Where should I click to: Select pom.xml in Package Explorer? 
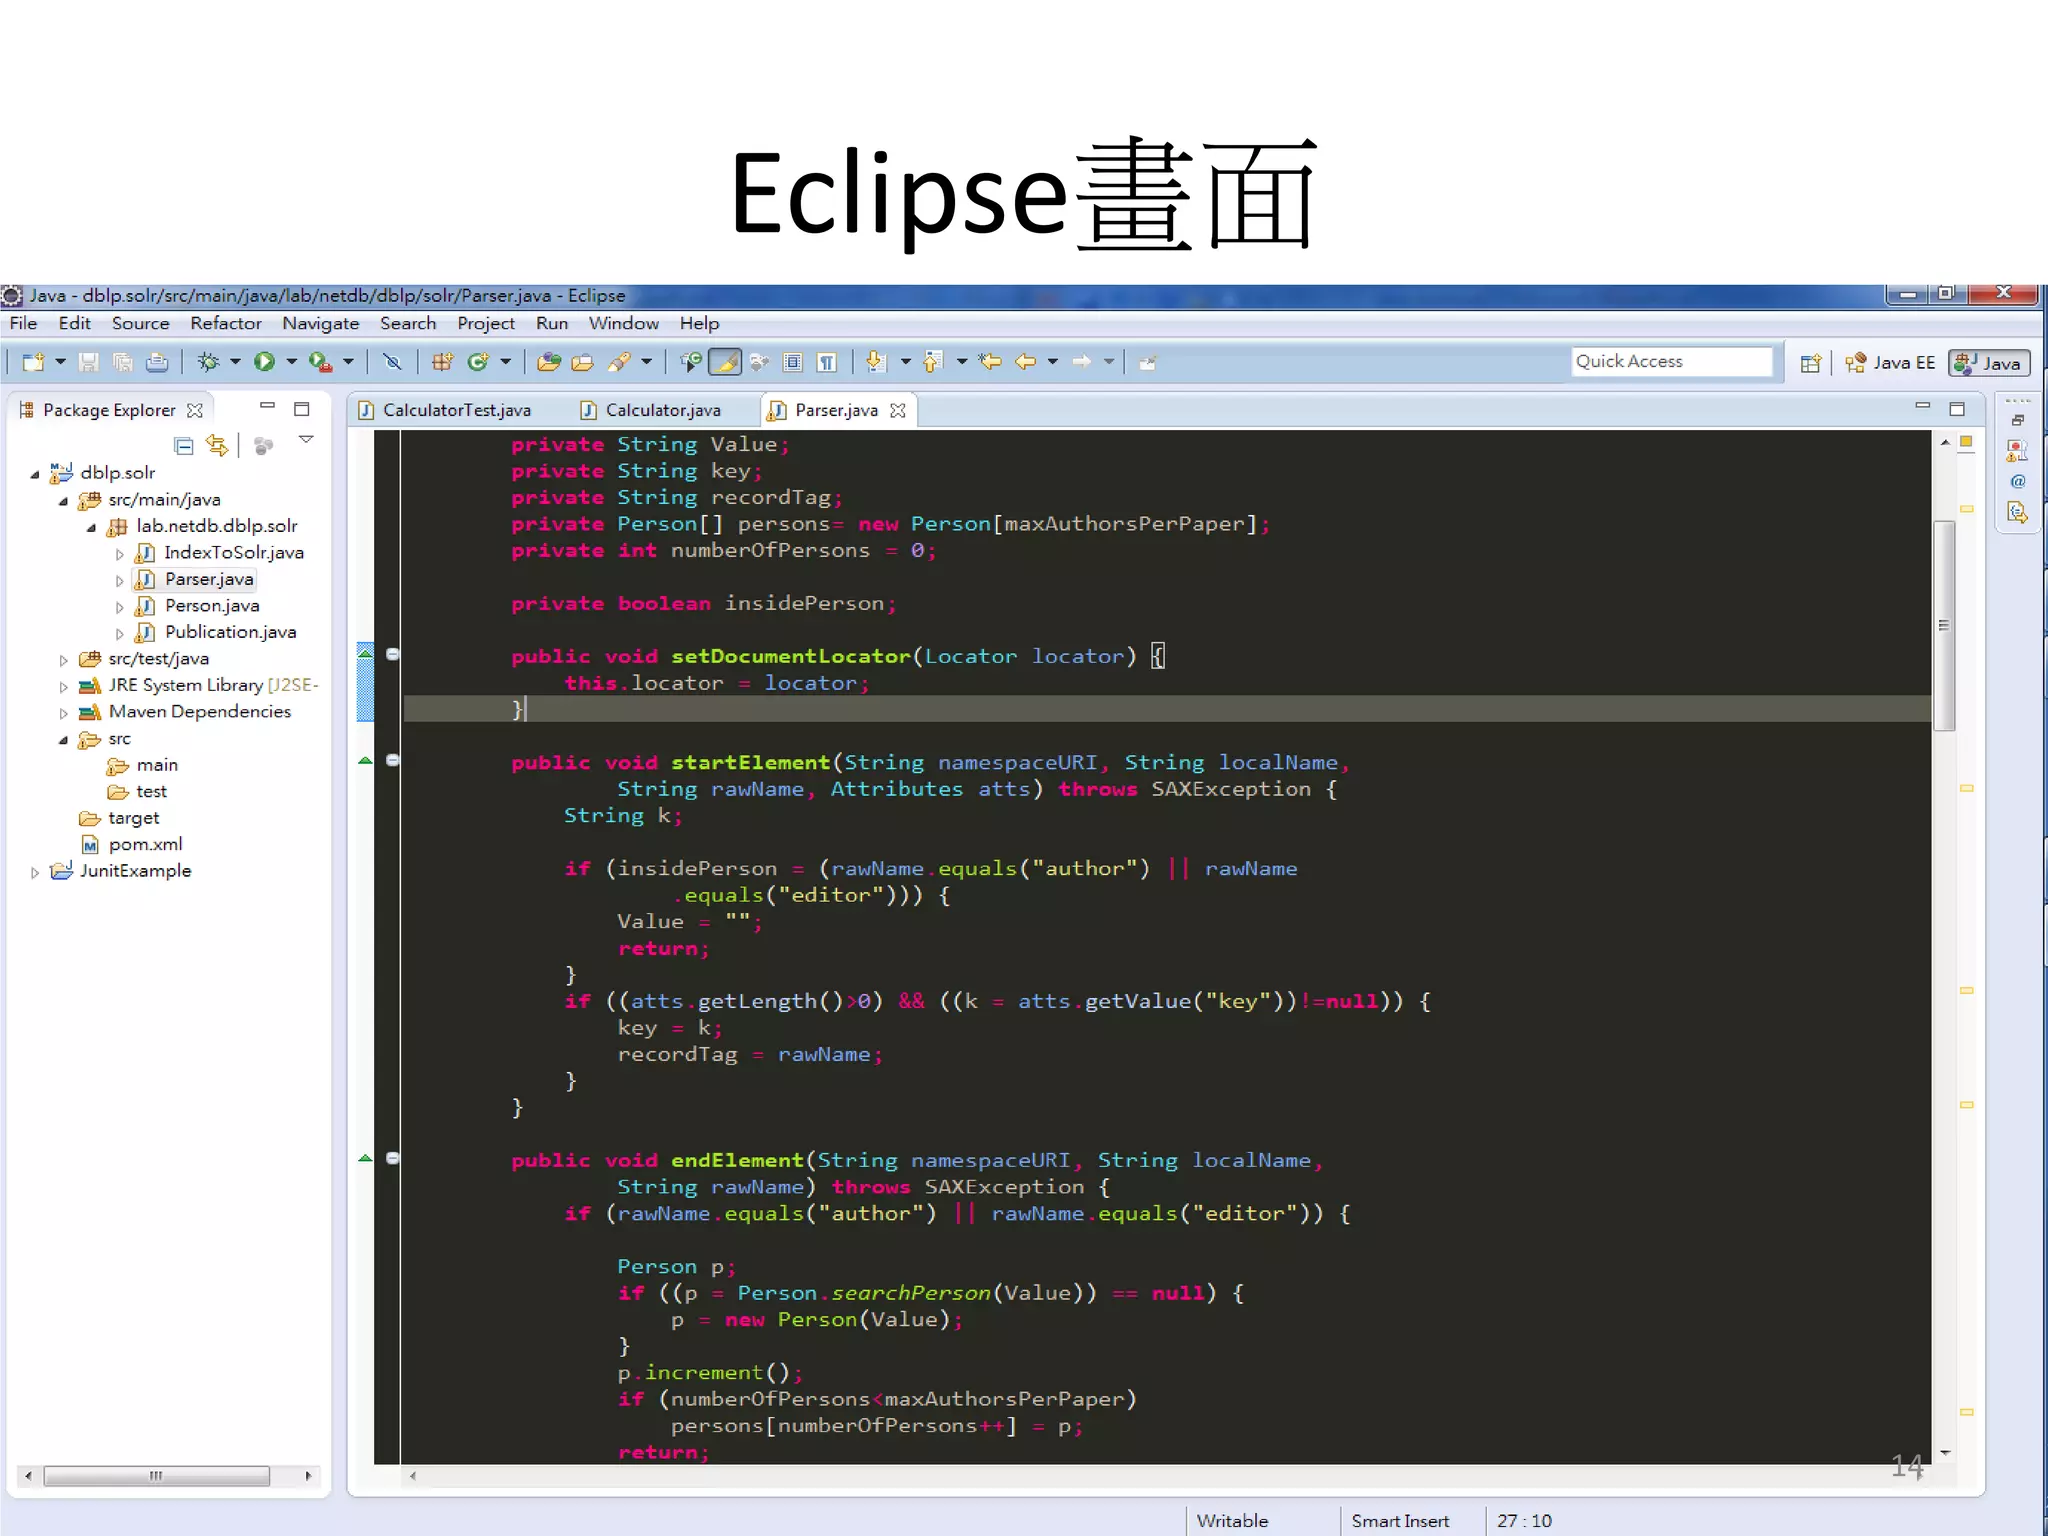145,844
